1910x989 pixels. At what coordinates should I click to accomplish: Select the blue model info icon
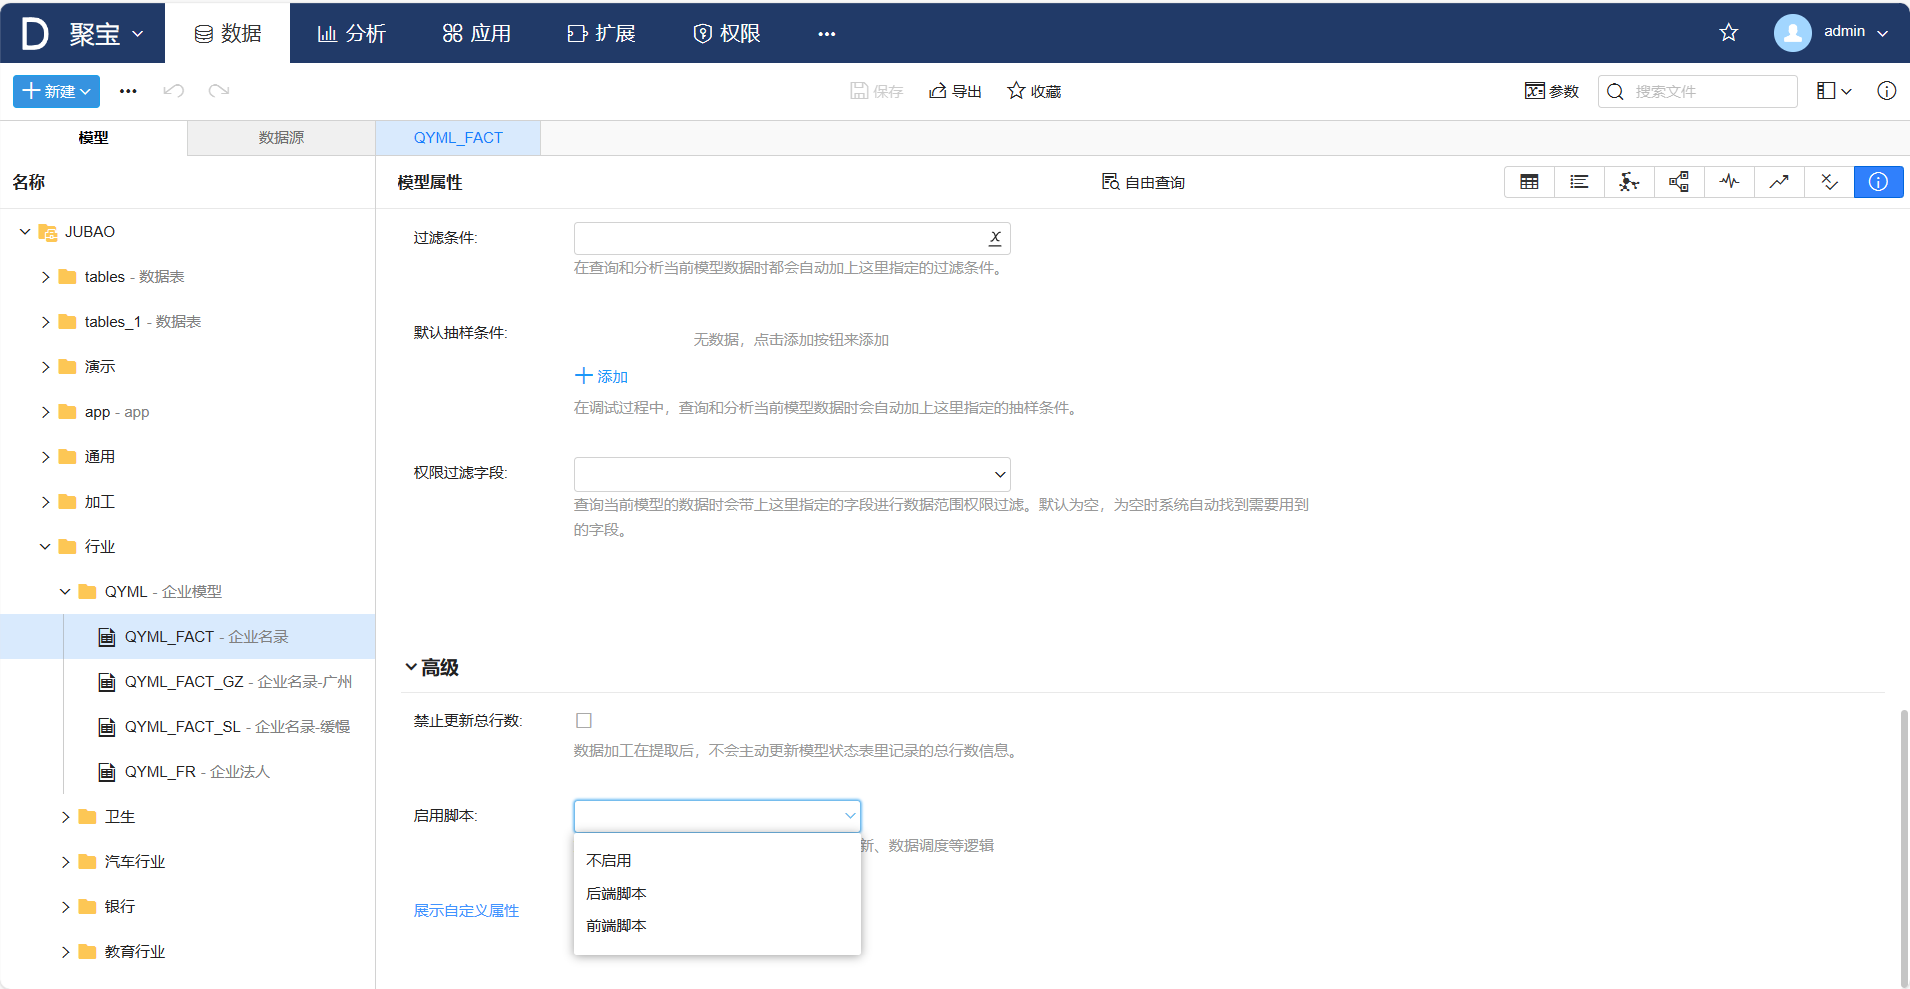(1878, 182)
